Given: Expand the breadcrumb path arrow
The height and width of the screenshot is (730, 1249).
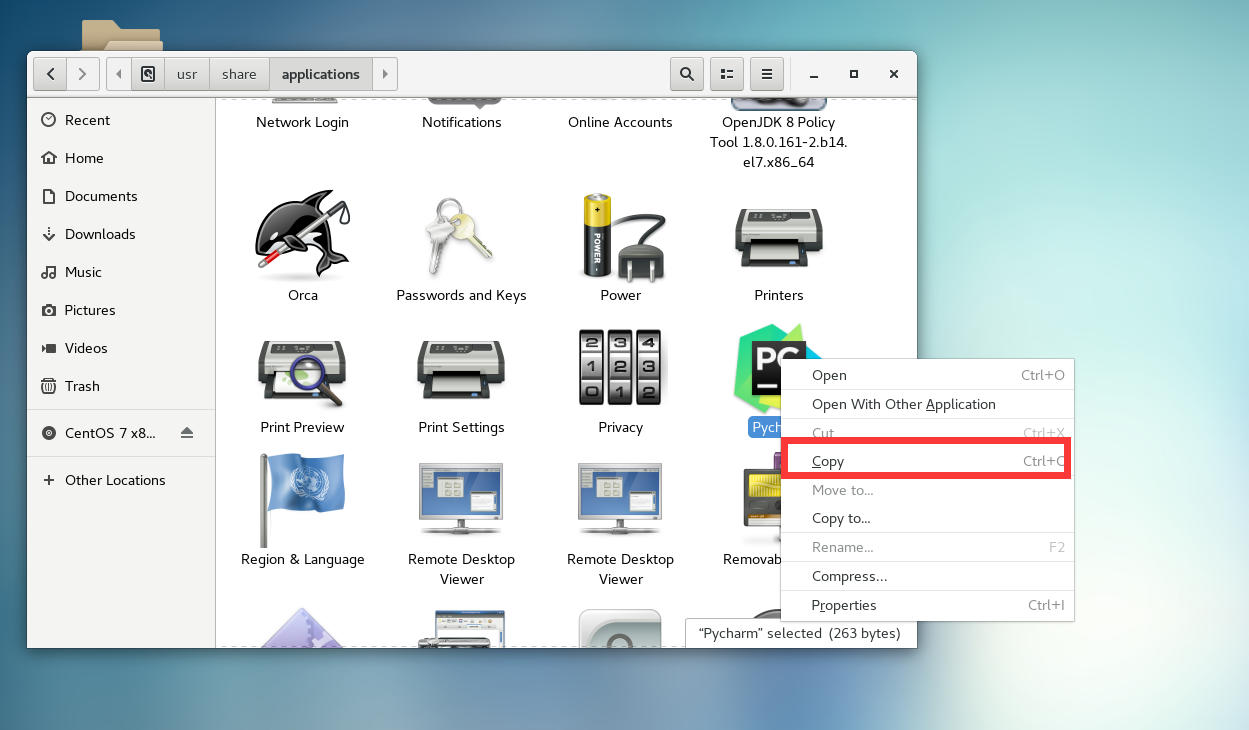Looking at the screenshot, I should [385, 74].
